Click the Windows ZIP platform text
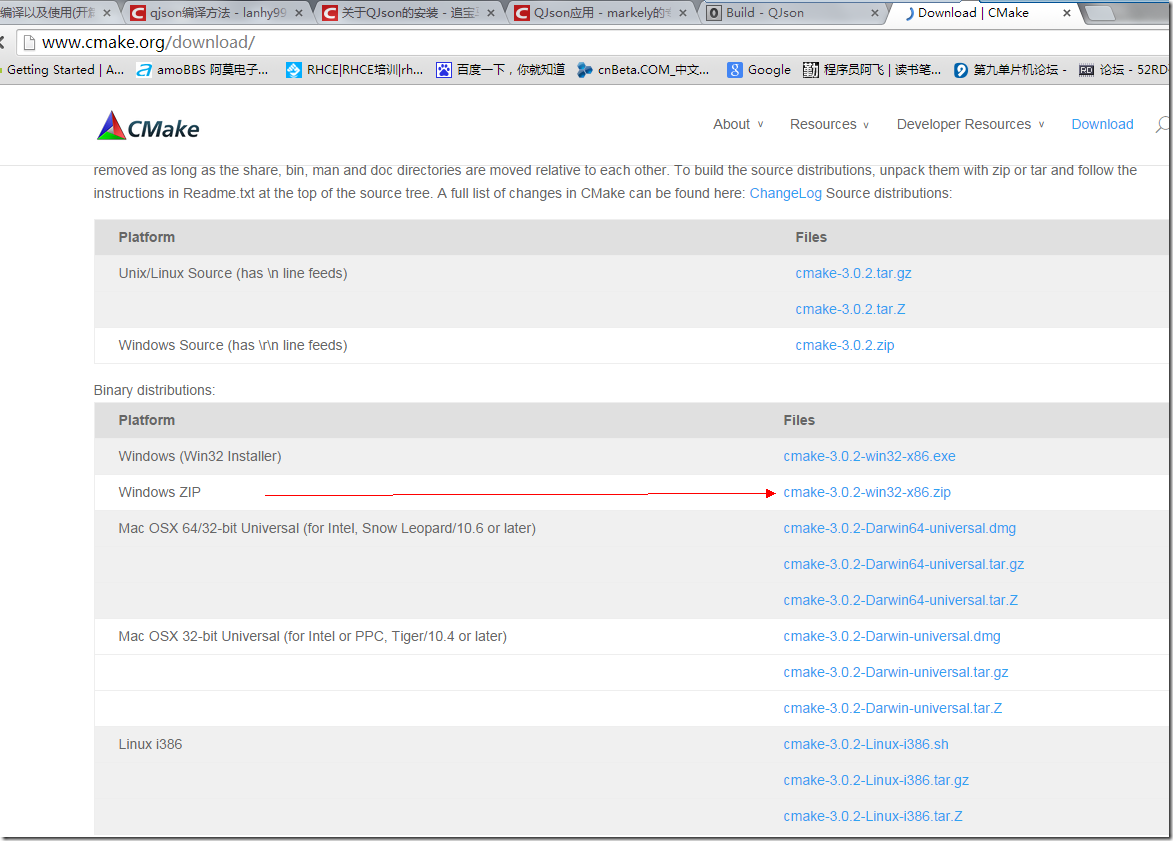1173x841 pixels. click(159, 492)
